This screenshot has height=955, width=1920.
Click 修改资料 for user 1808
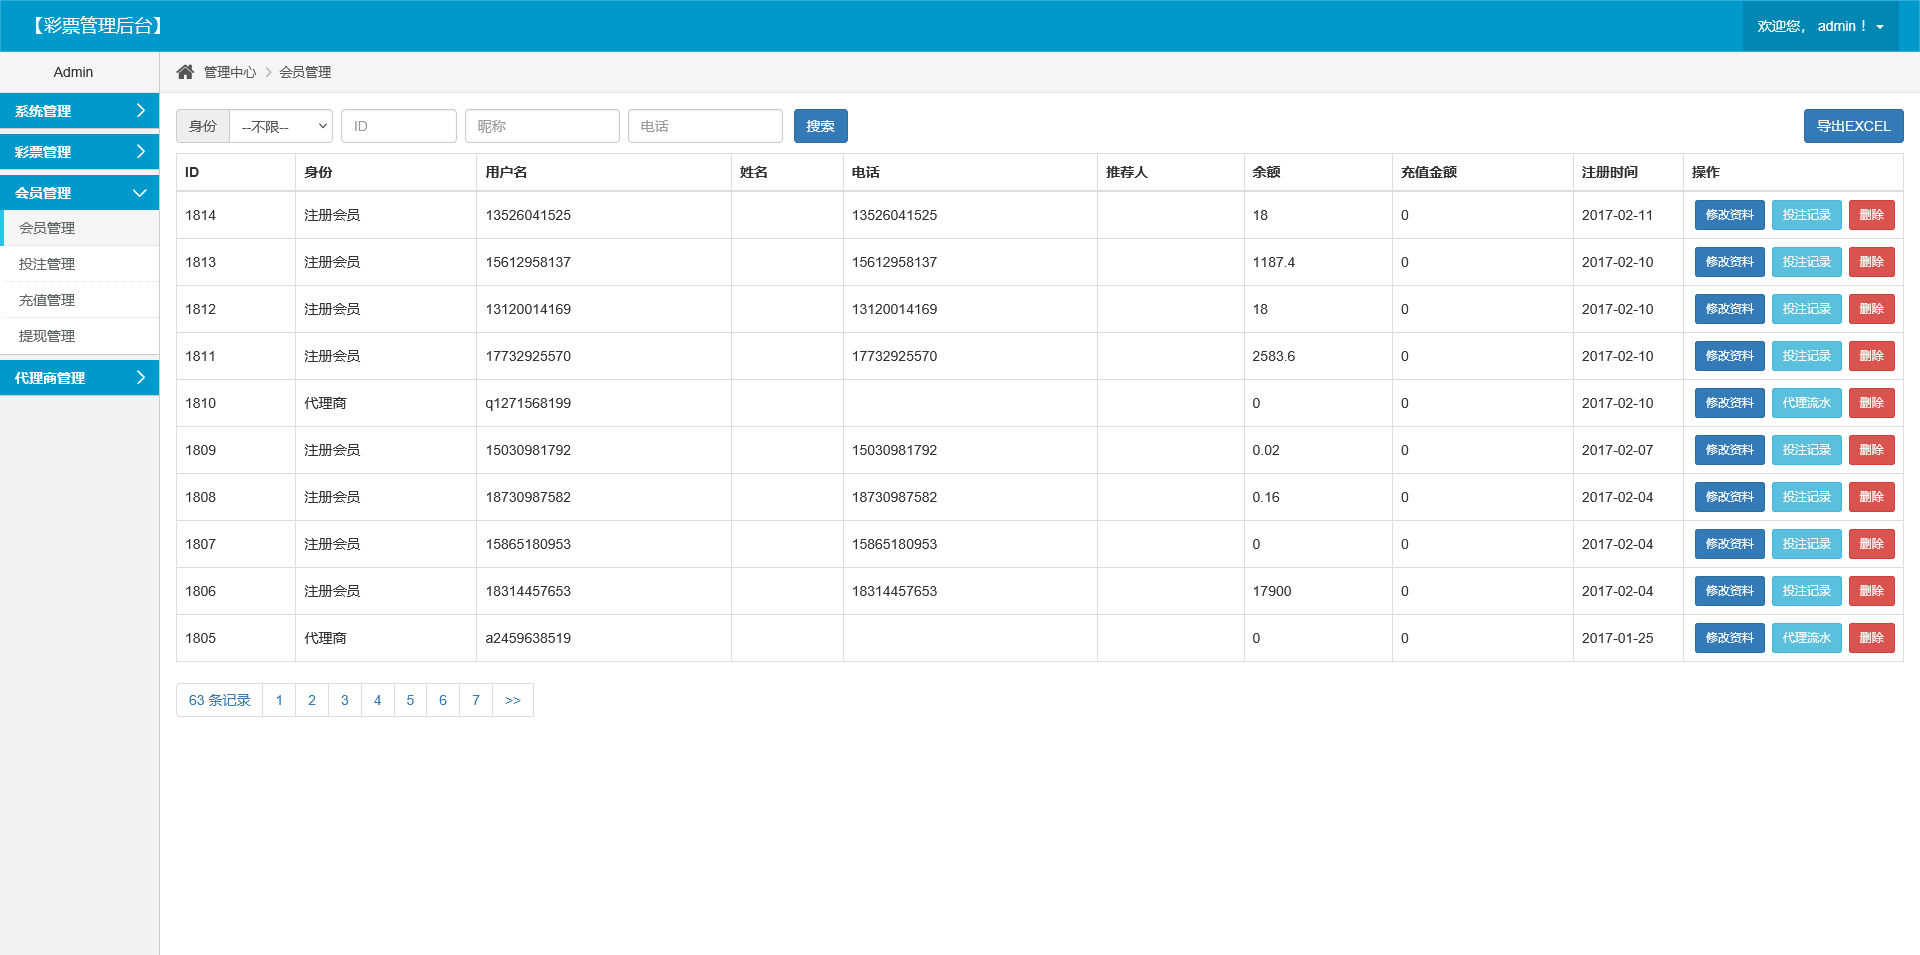tap(1729, 497)
